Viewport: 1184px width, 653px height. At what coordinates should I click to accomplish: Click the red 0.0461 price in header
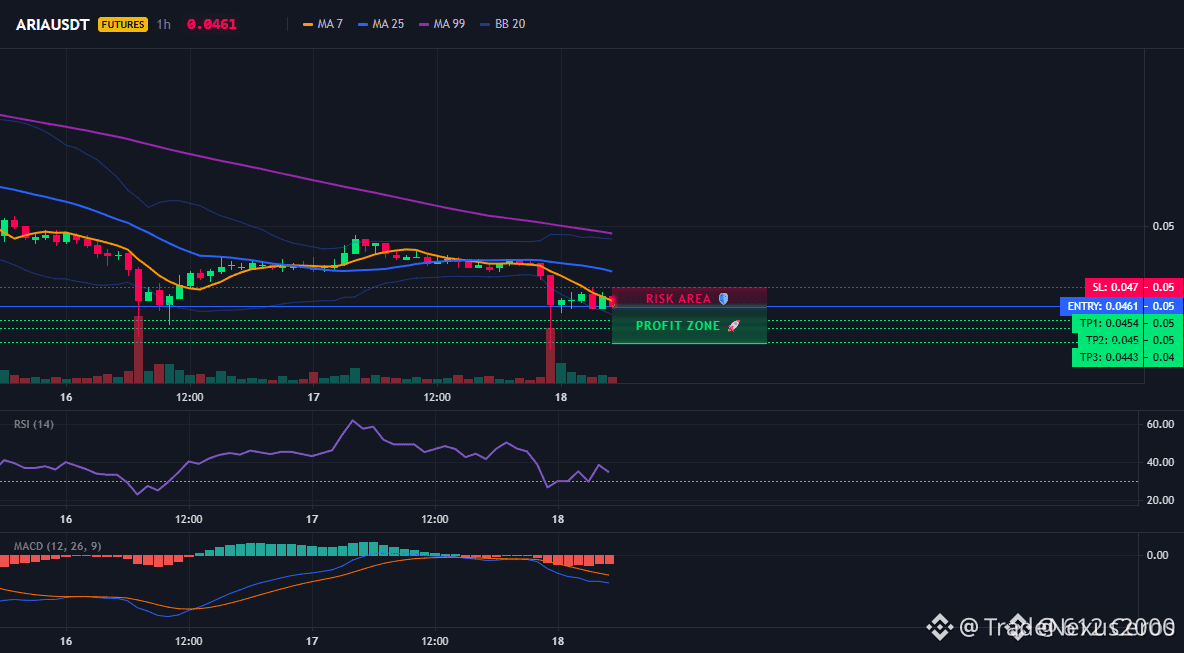211,24
